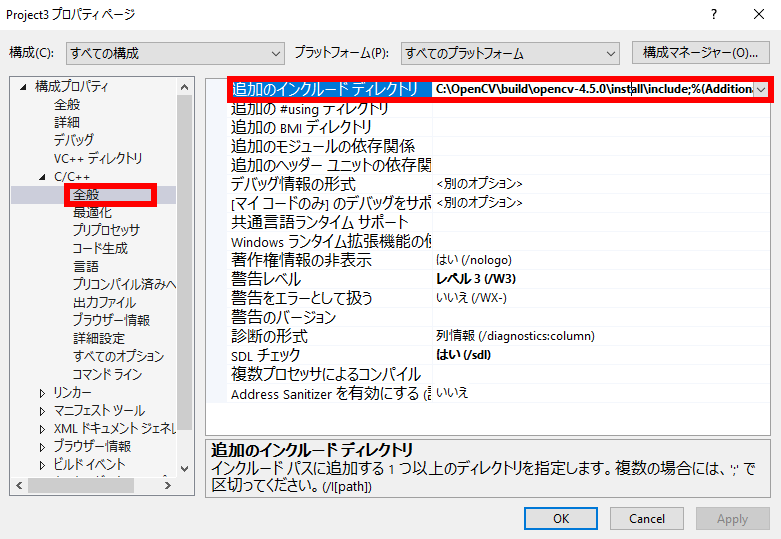Screen dimensions: 781x539
Task: Click the レベル 3 (/W3) warning level value
Action: coord(476,279)
